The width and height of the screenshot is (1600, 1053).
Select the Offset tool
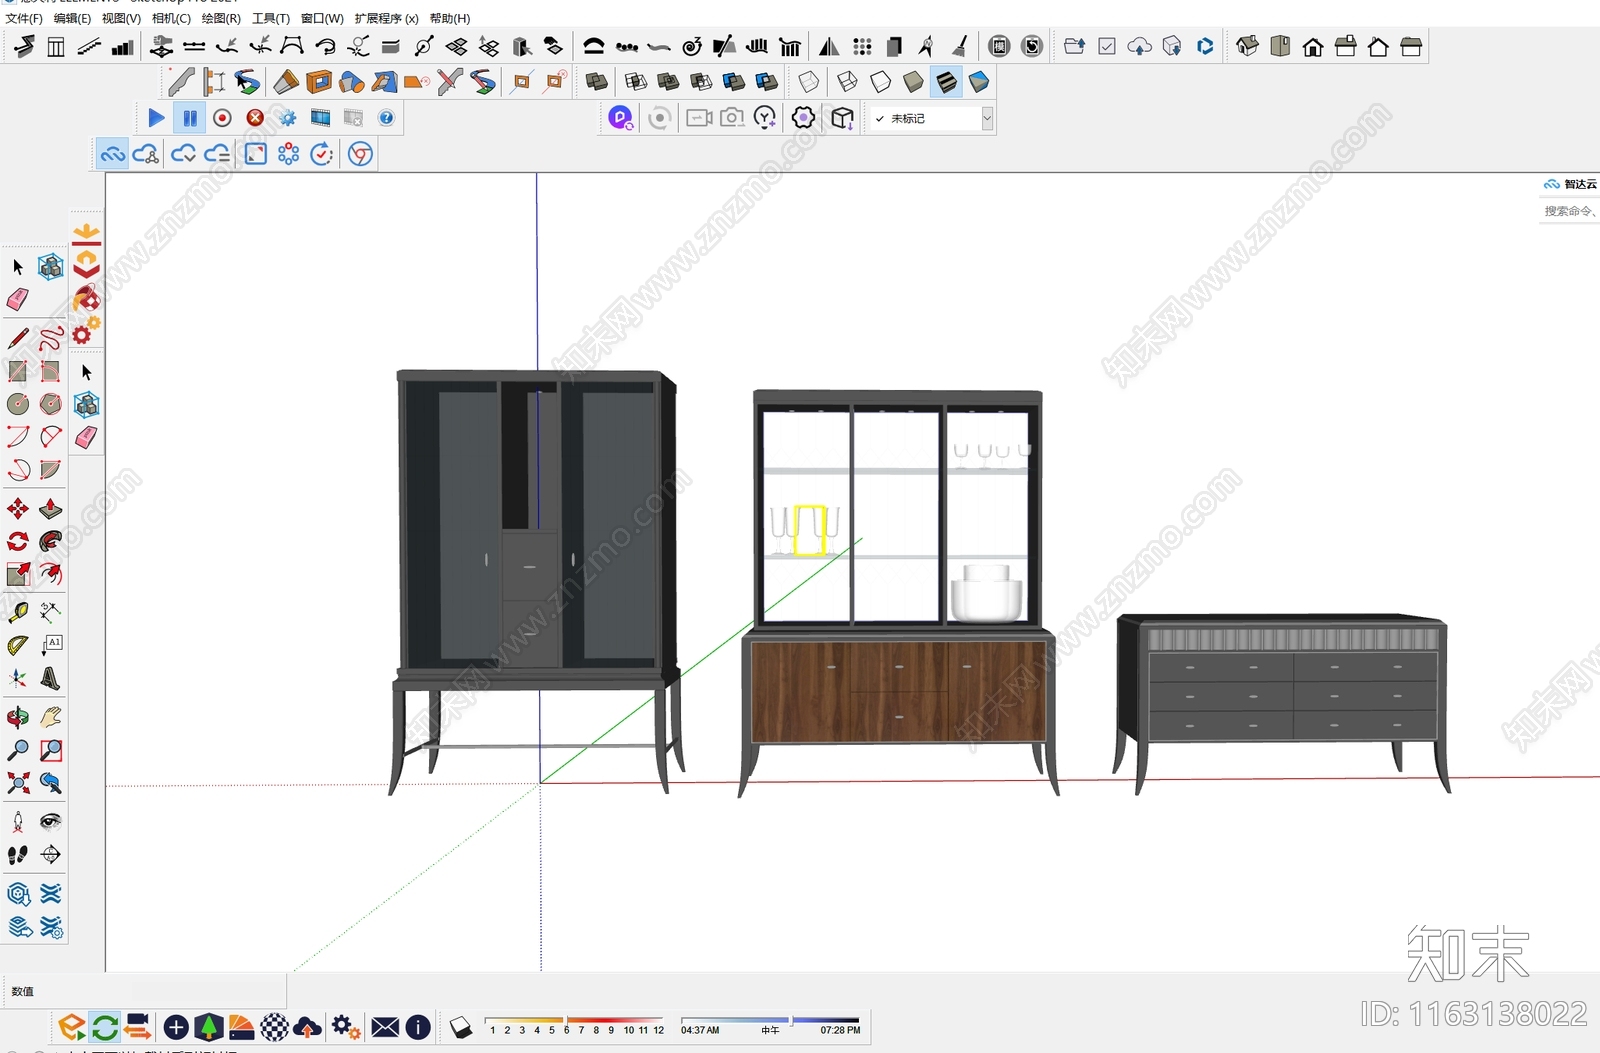point(50,574)
